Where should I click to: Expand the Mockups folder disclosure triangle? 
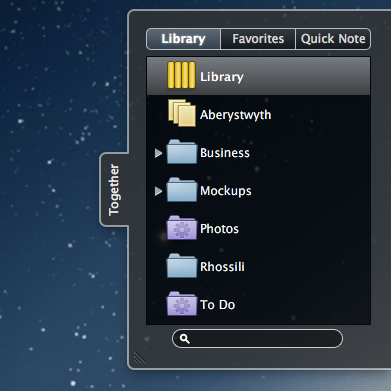click(x=158, y=191)
